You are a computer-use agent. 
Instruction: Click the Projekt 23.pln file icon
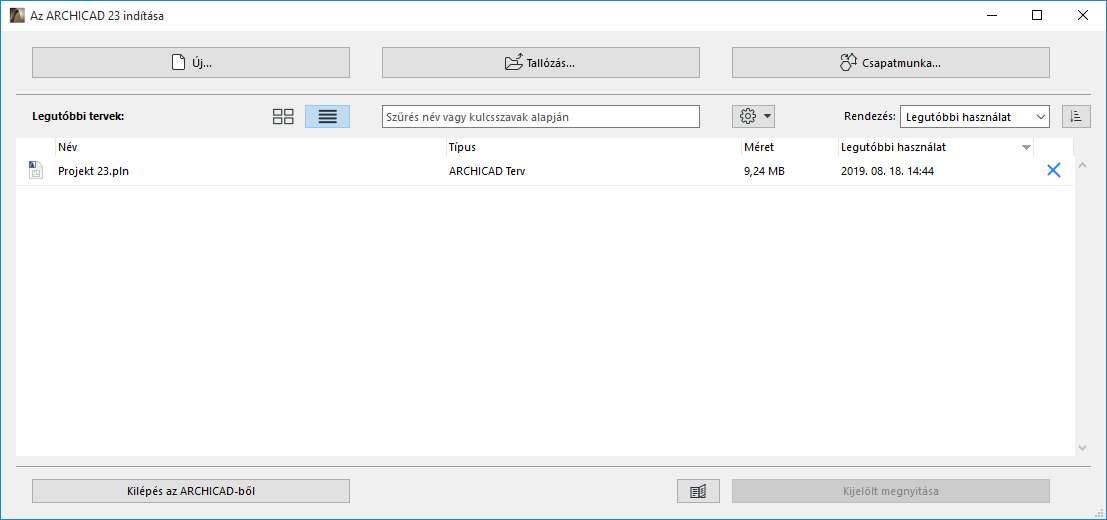(35, 170)
